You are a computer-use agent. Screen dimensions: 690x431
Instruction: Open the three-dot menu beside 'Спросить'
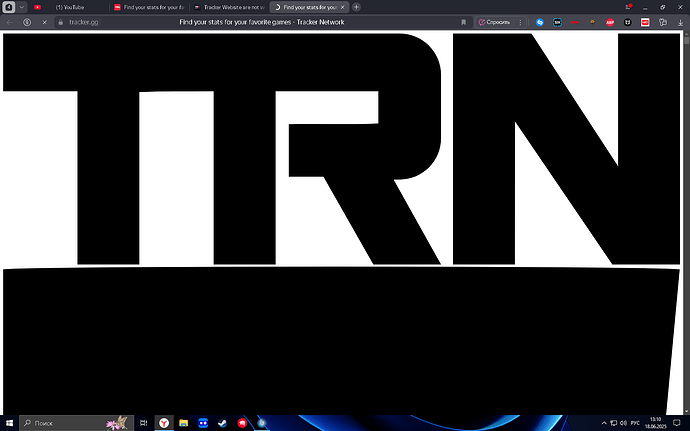pyautogui.click(x=520, y=22)
